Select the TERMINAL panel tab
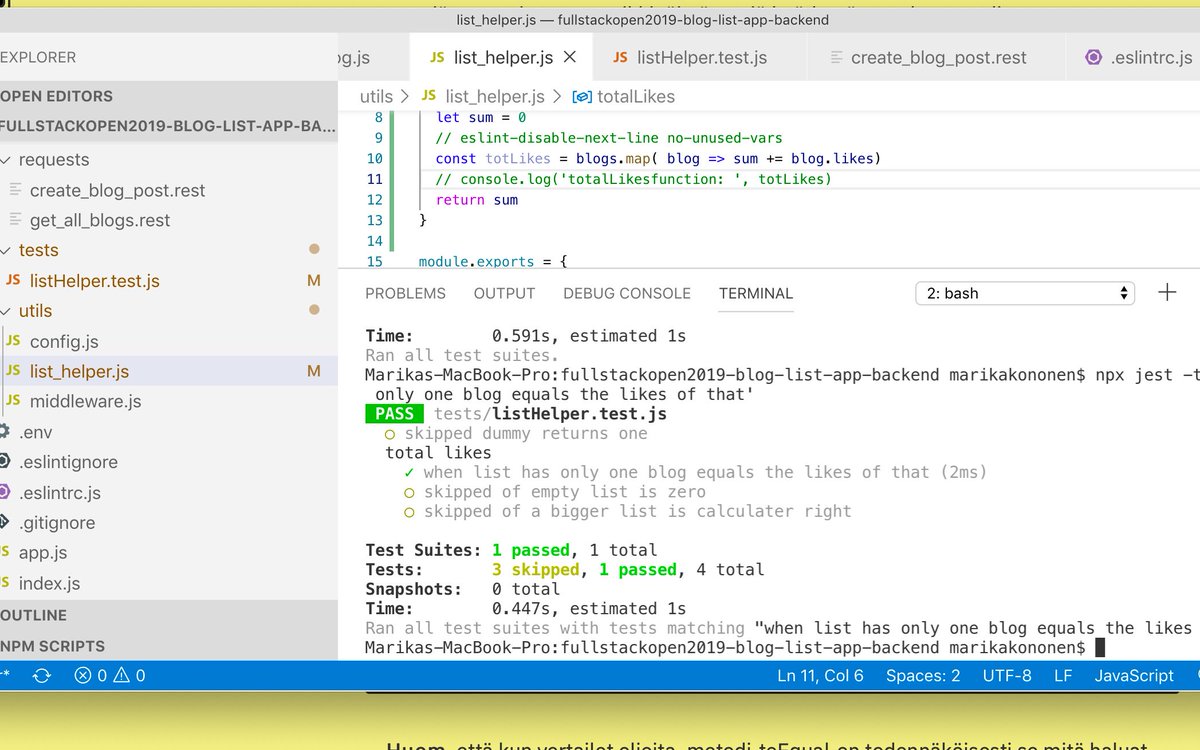 point(756,293)
